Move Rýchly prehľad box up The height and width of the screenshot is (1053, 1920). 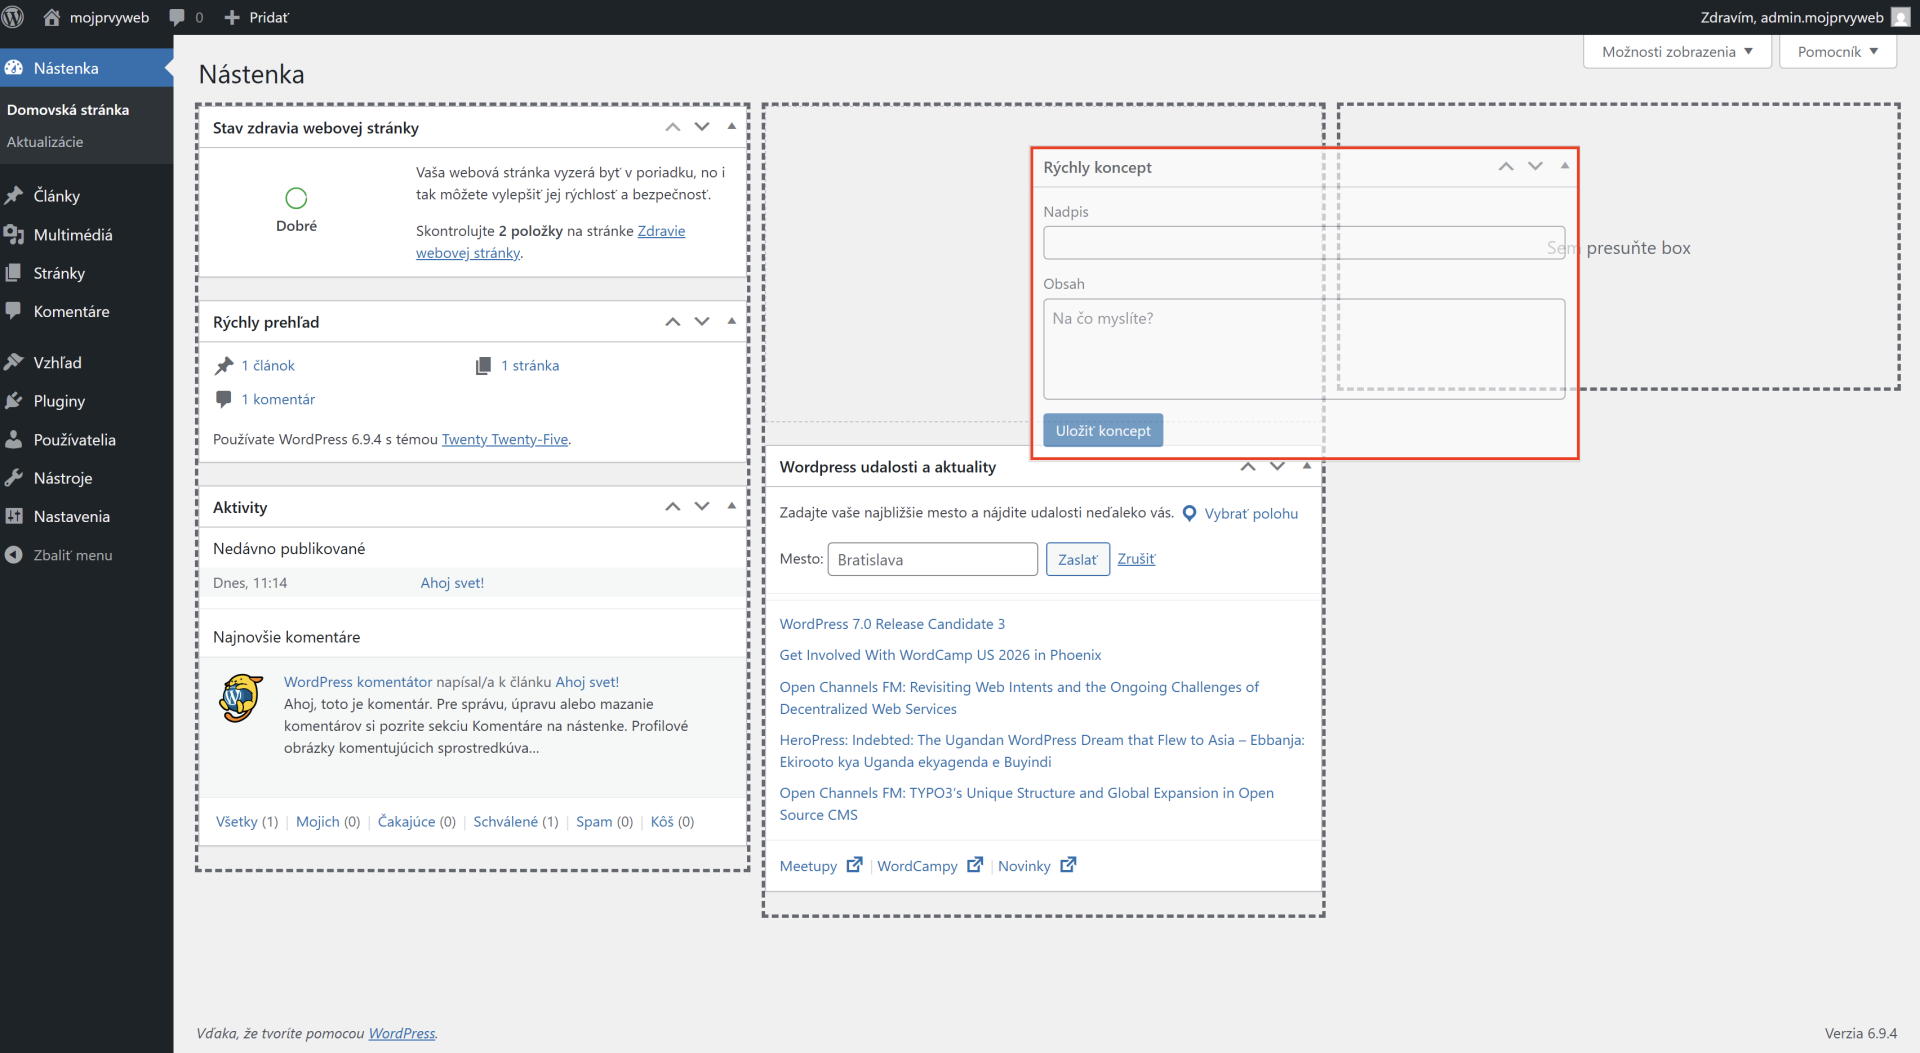click(x=673, y=322)
